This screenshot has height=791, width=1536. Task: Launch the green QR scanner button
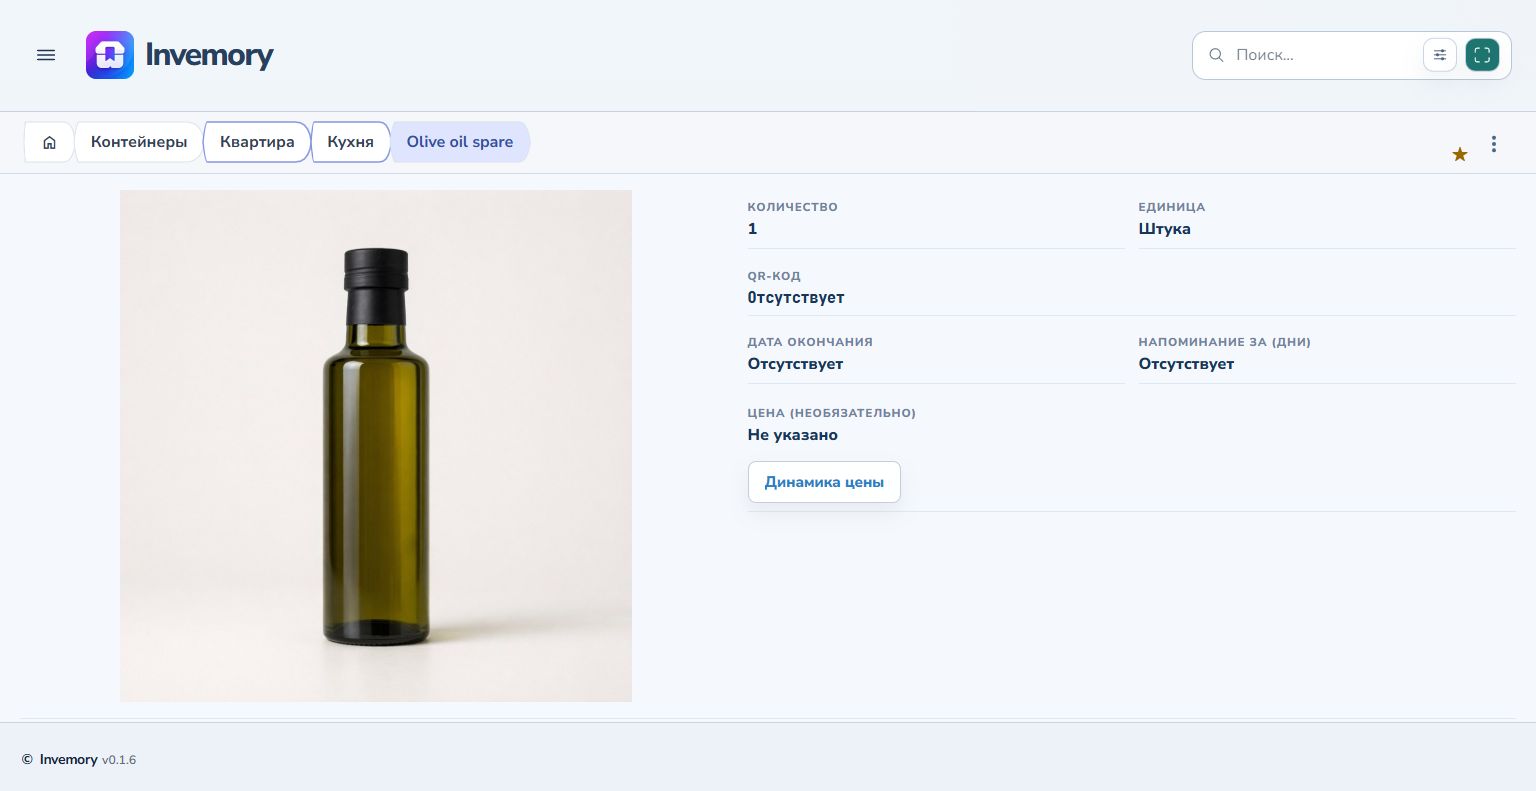pyautogui.click(x=1482, y=55)
